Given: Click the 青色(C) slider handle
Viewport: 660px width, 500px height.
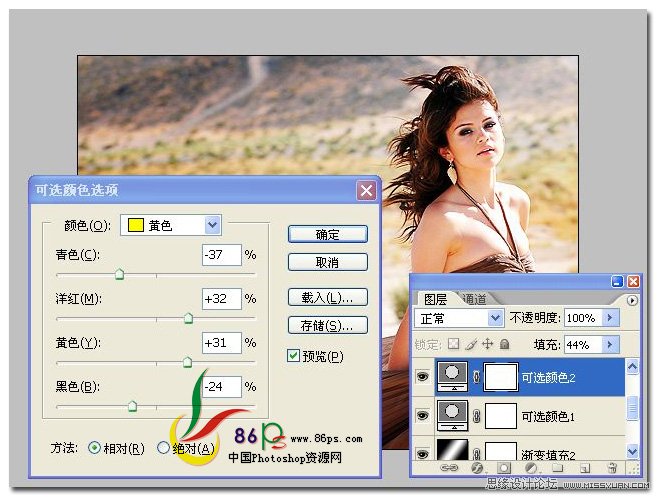Looking at the screenshot, I should tap(120, 274).
